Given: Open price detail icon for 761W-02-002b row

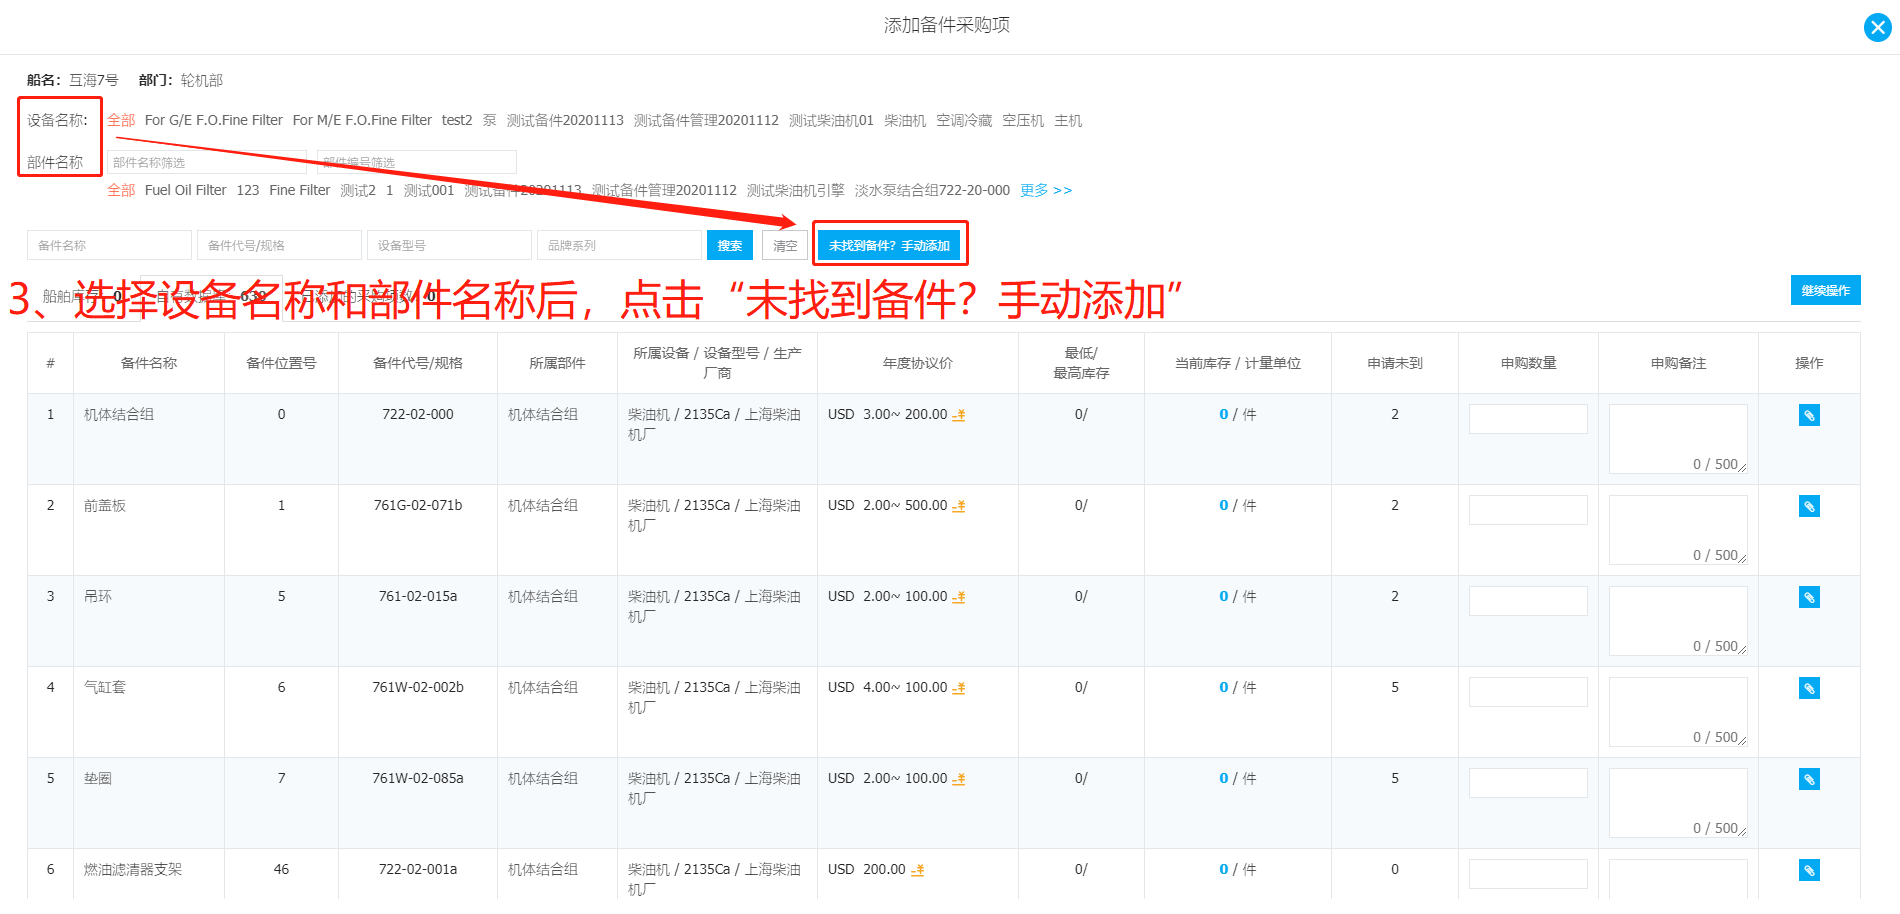Looking at the screenshot, I should (958, 688).
